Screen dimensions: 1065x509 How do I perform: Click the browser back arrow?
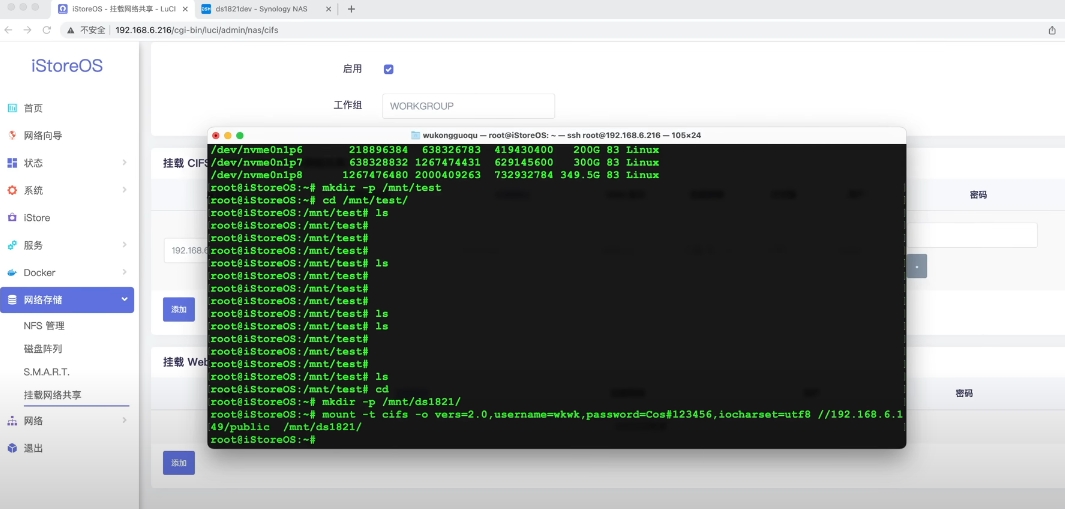tap(9, 30)
